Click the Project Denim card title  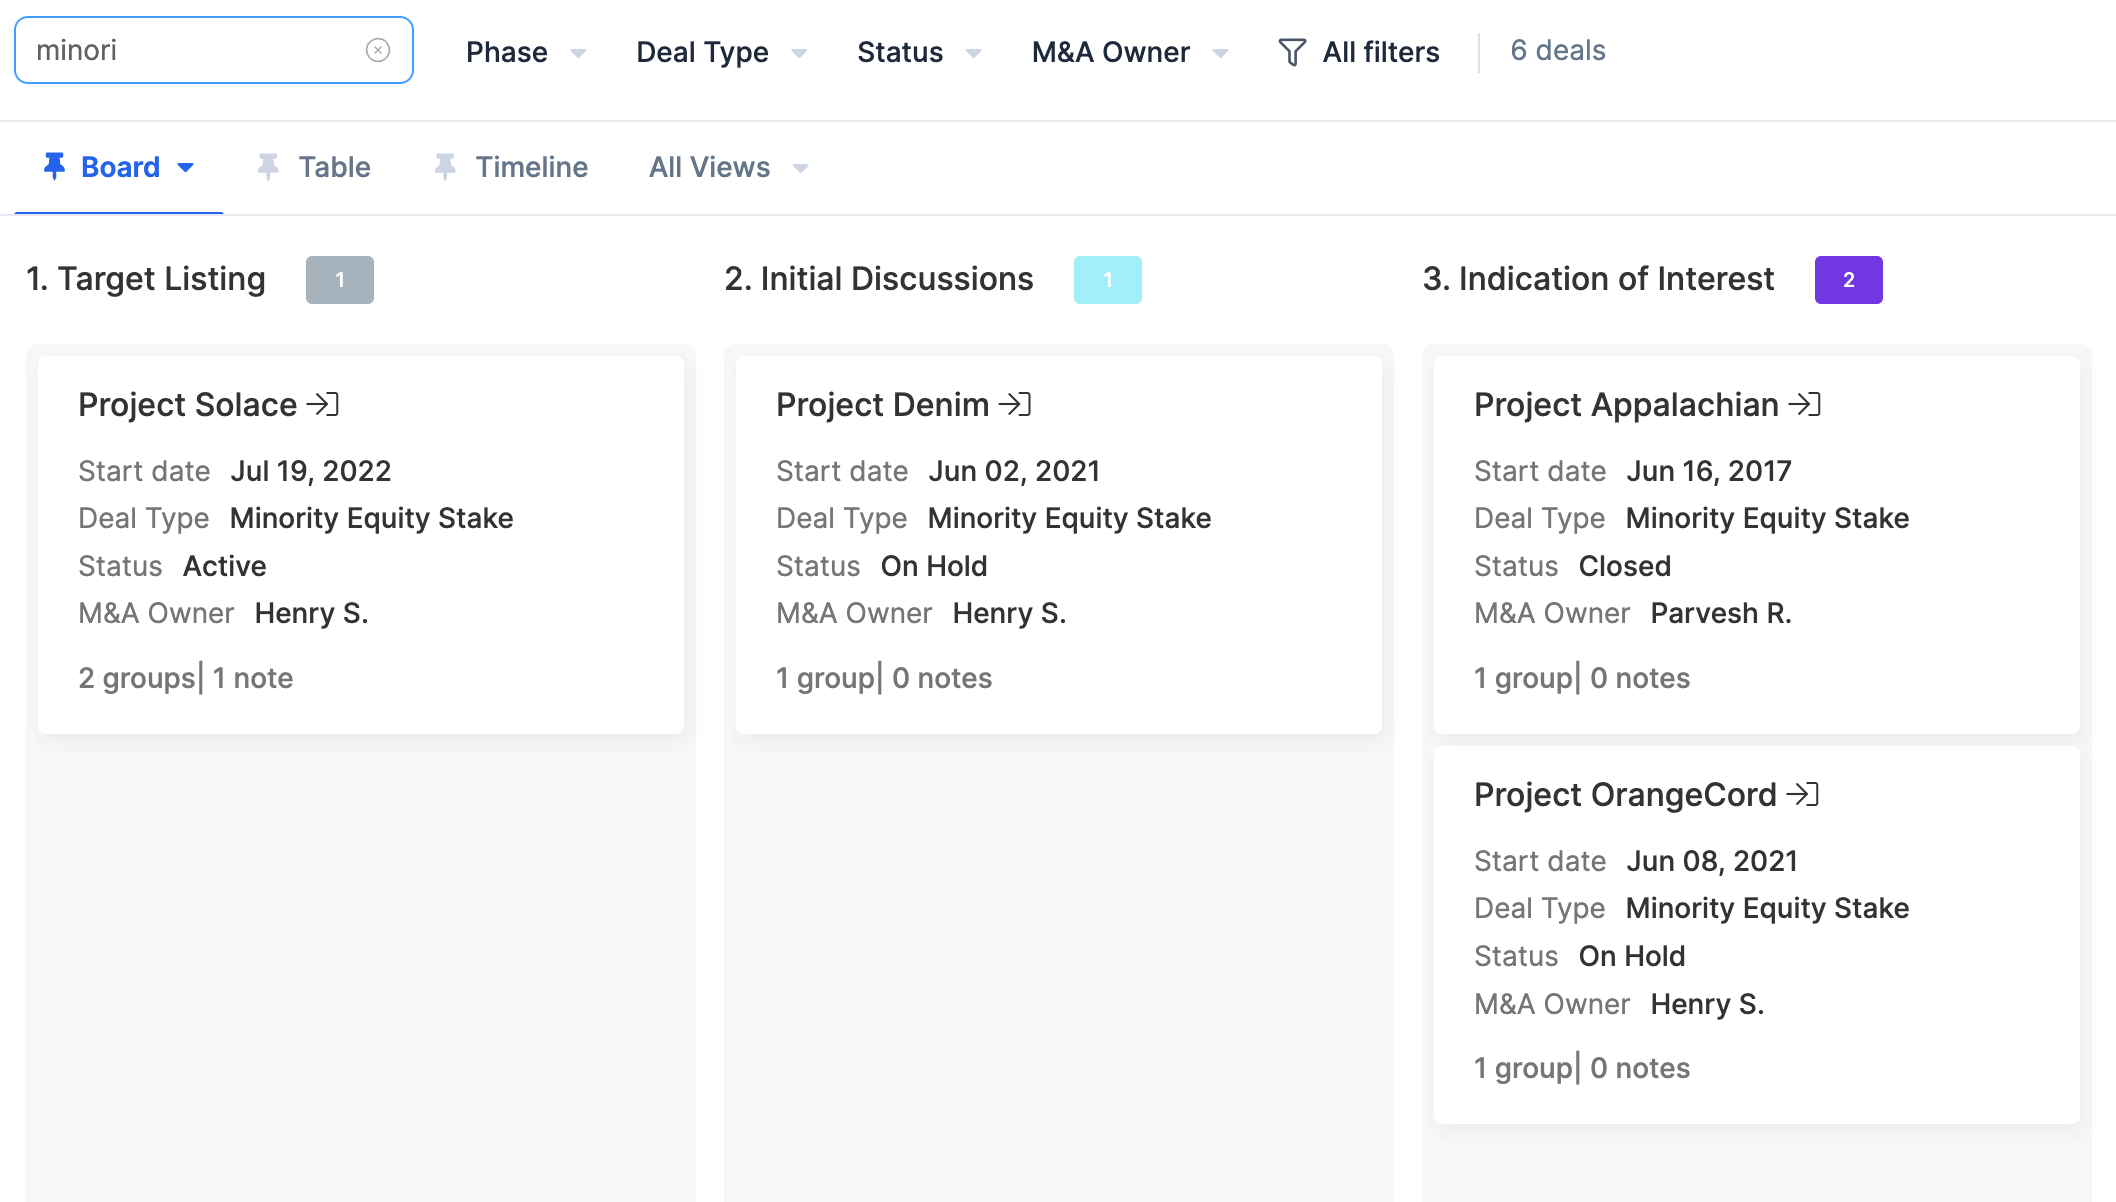[882, 404]
